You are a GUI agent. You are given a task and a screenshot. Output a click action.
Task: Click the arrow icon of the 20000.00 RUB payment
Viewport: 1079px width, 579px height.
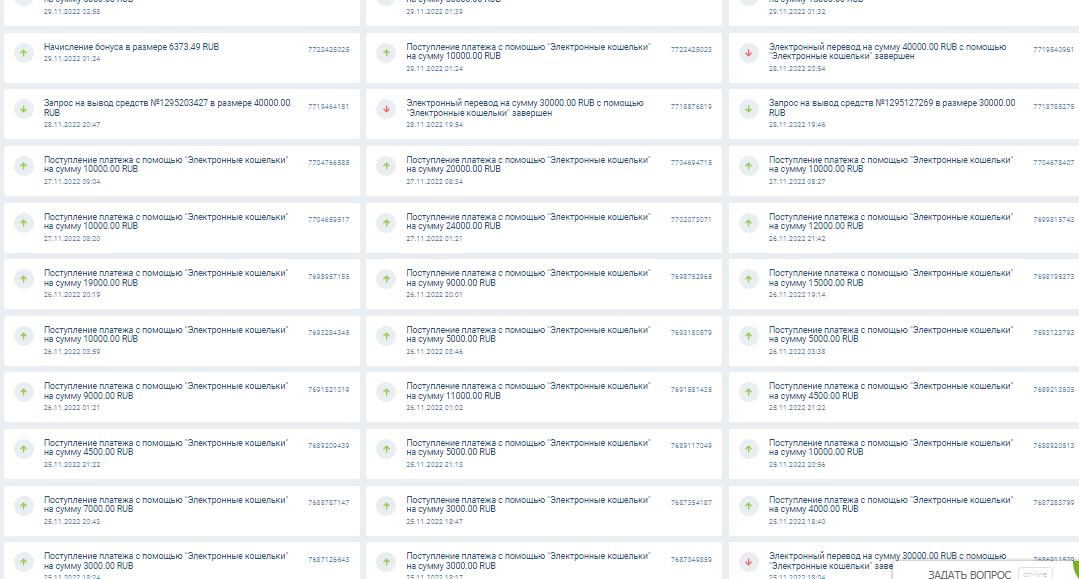click(387, 166)
